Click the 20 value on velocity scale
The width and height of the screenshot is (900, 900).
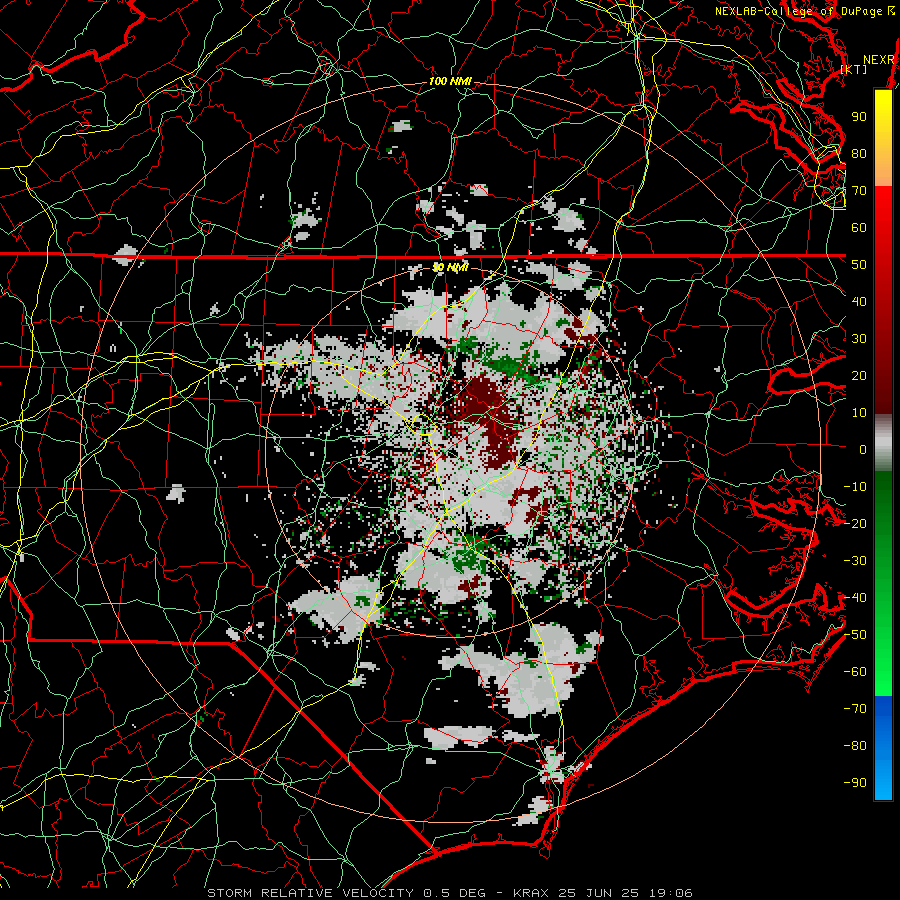click(859, 376)
